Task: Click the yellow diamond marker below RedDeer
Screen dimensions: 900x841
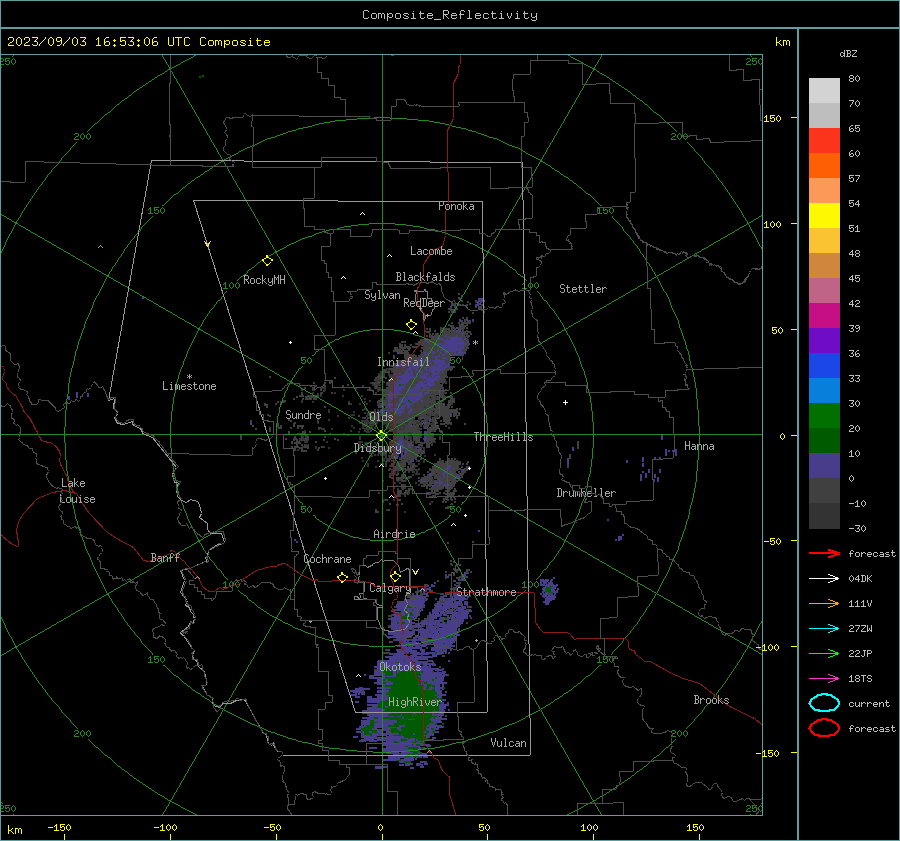Action: pyautogui.click(x=411, y=325)
